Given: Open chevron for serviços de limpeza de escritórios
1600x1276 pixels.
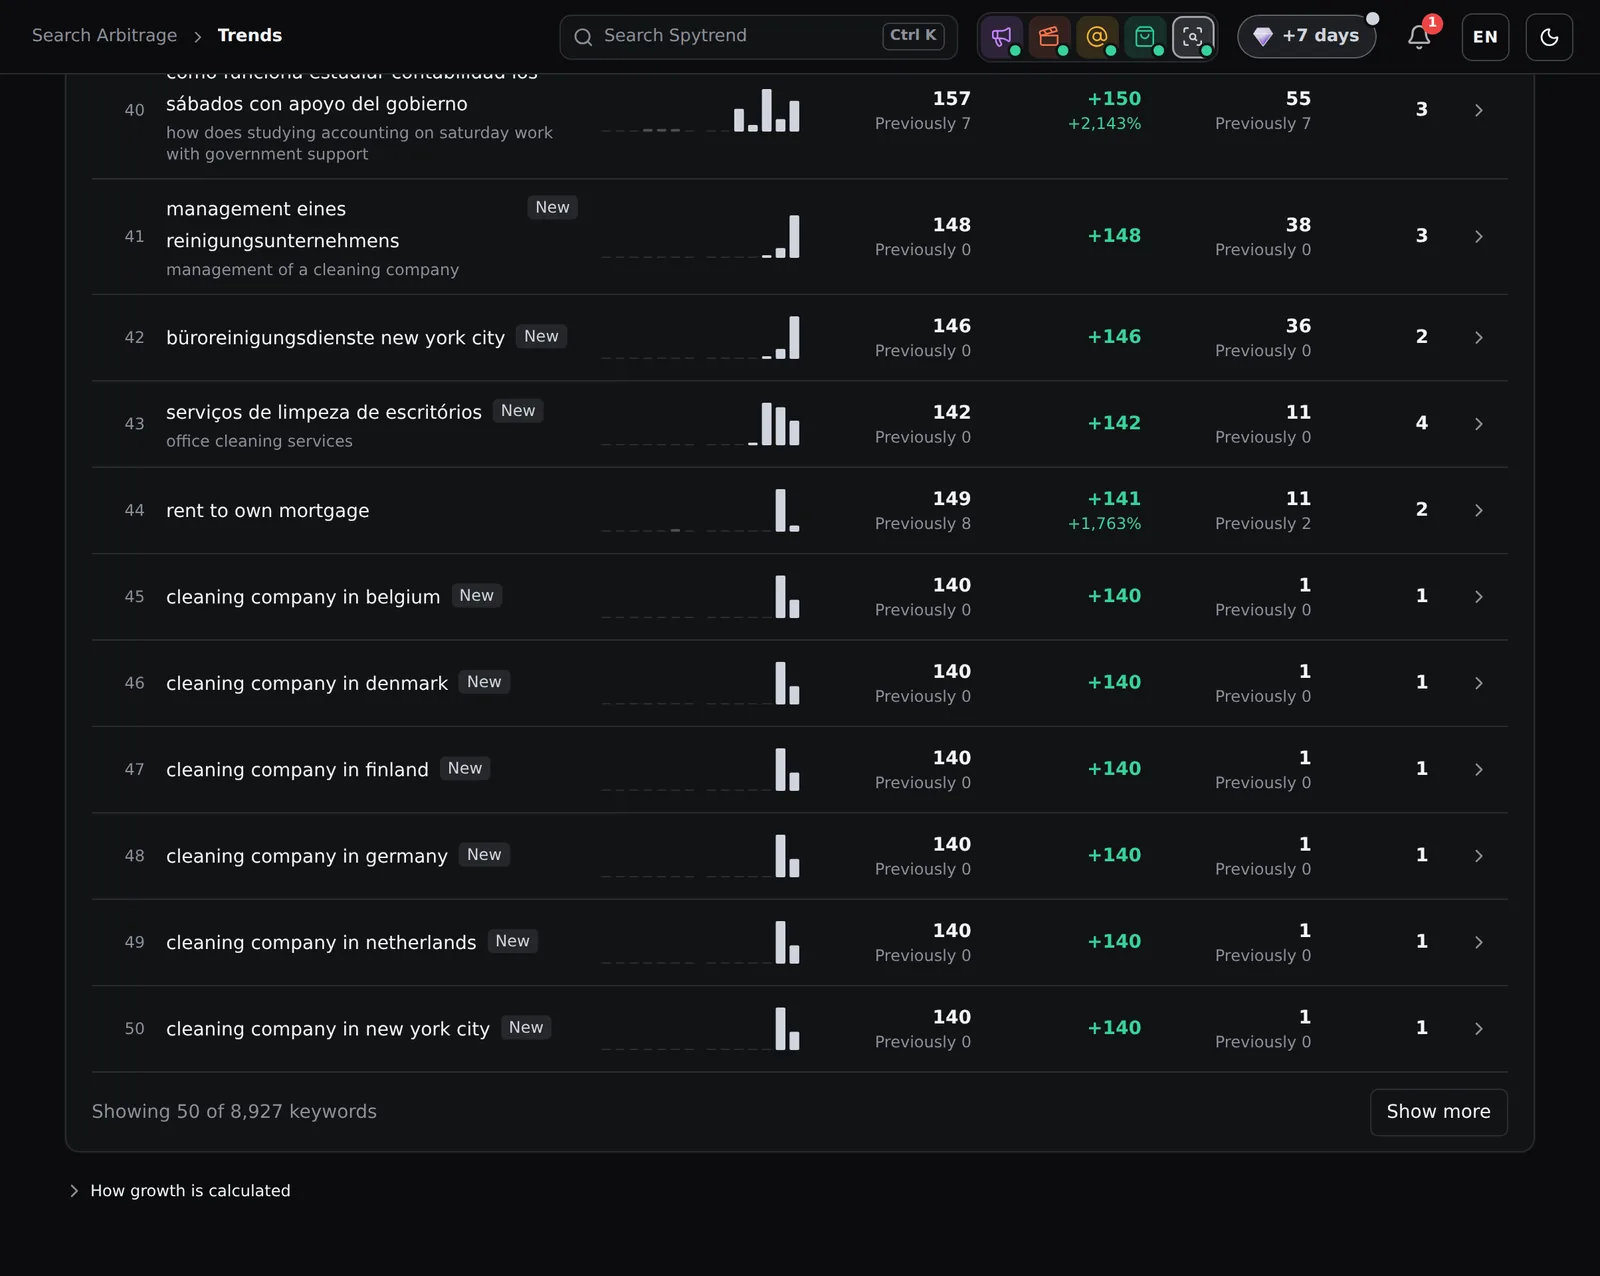Looking at the screenshot, I should (1478, 424).
